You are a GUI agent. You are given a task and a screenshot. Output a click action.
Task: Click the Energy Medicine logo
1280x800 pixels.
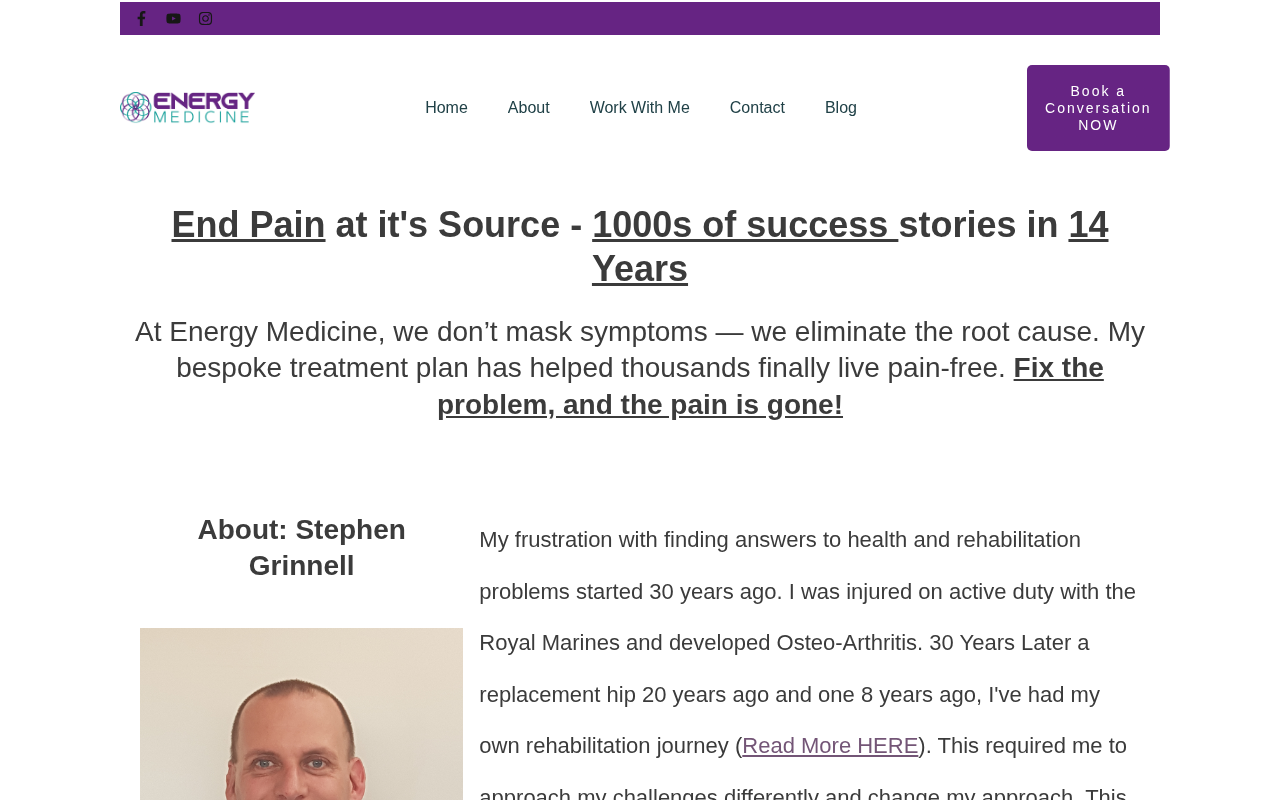tap(187, 107)
